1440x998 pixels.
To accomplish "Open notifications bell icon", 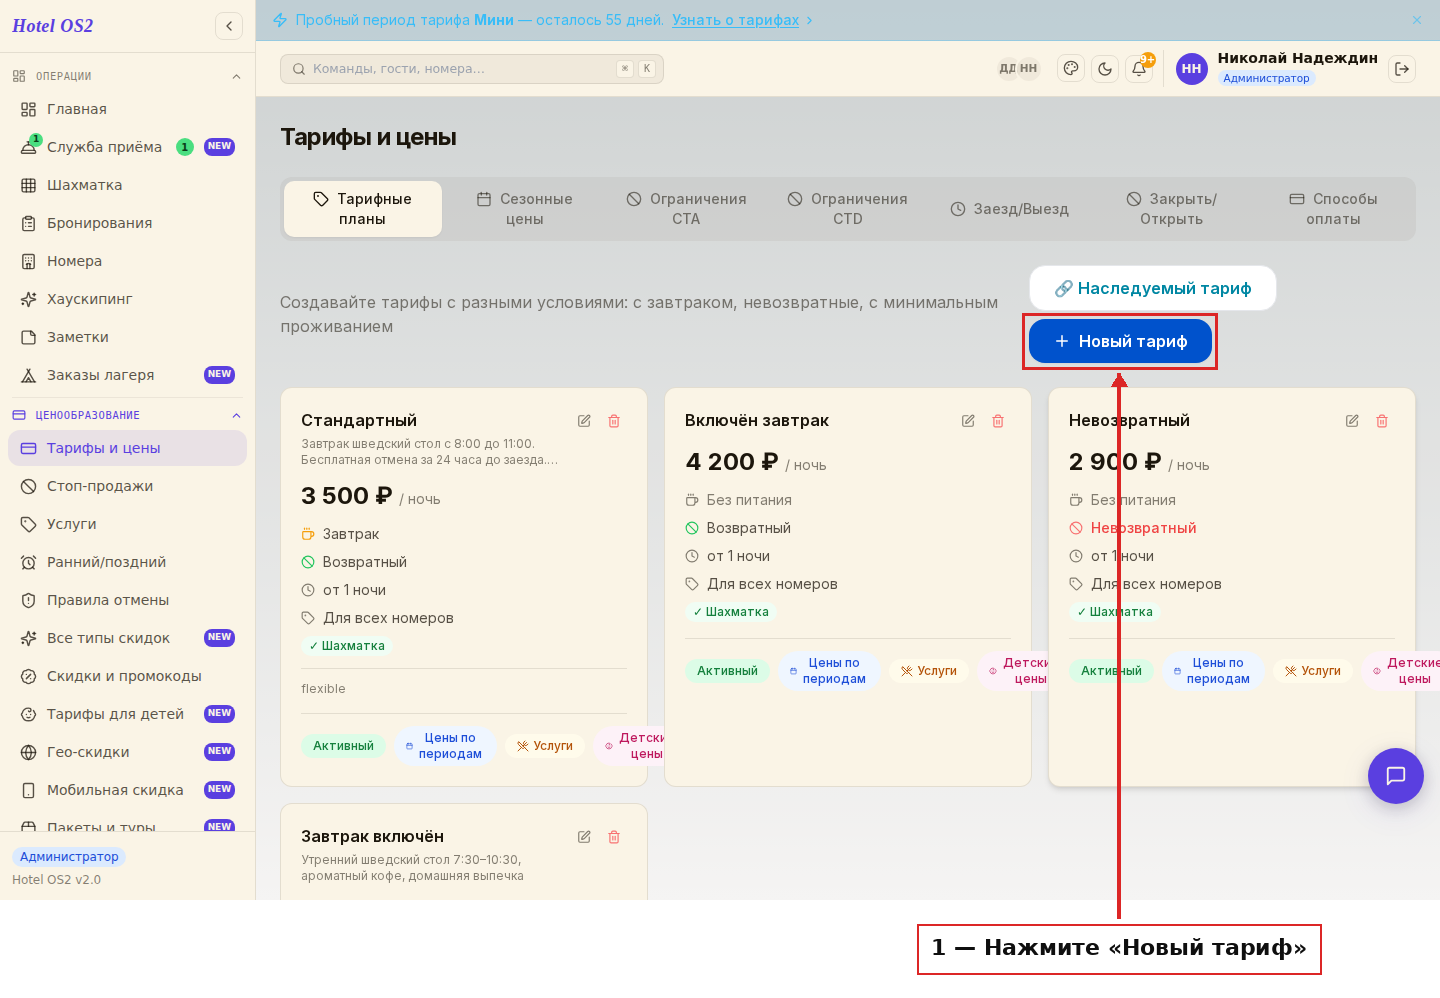I will click(1139, 69).
